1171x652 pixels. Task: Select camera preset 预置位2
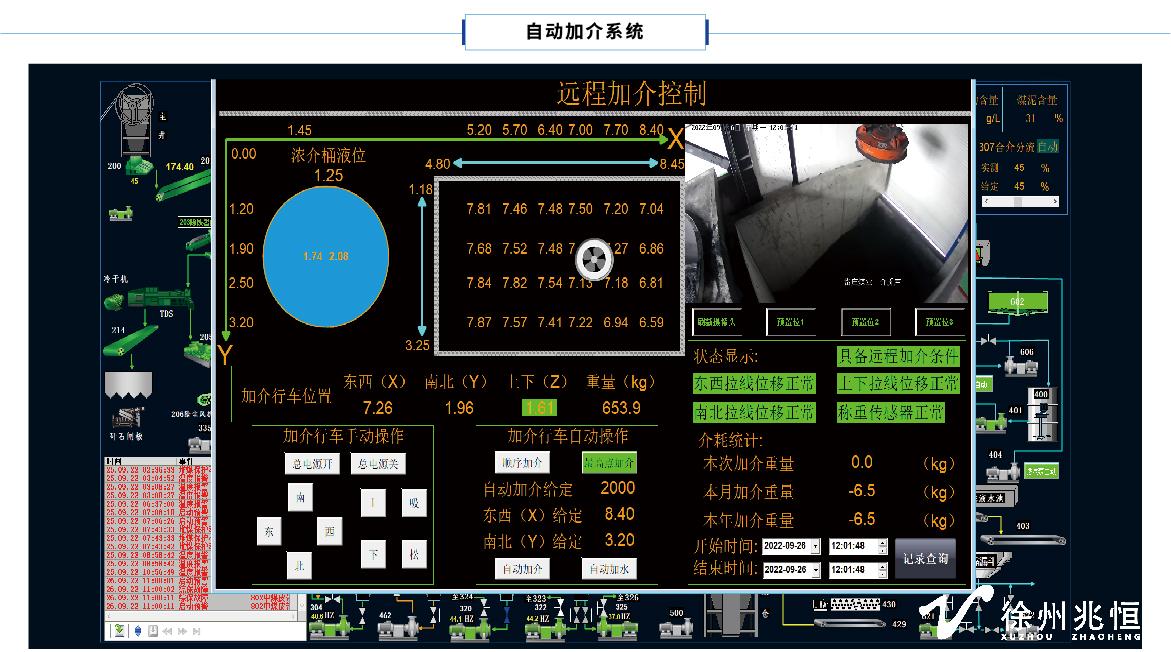coord(865,322)
